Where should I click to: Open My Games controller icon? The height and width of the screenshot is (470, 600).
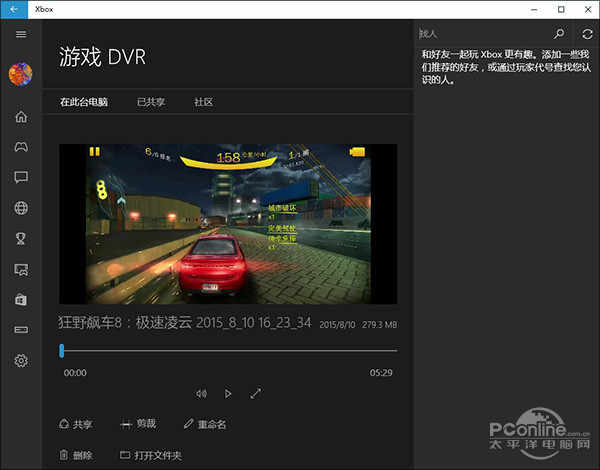pyautogui.click(x=20, y=147)
